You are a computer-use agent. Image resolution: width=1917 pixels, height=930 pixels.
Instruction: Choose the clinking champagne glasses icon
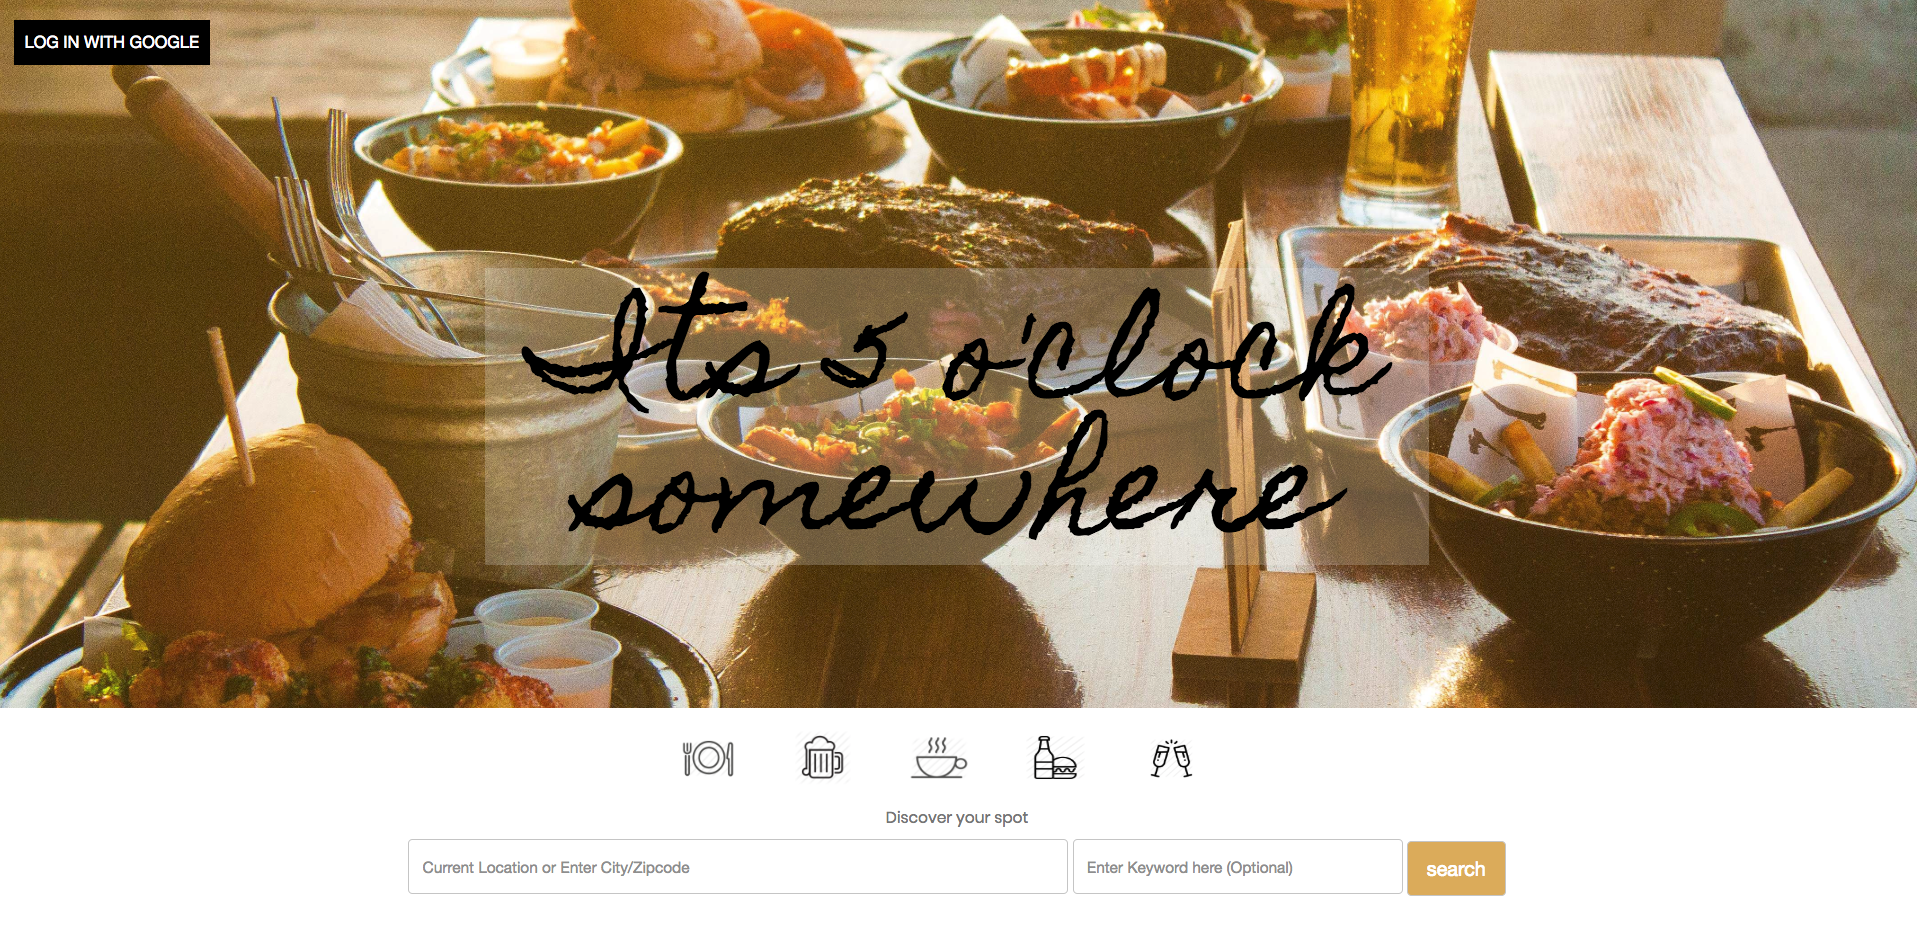(1171, 759)
